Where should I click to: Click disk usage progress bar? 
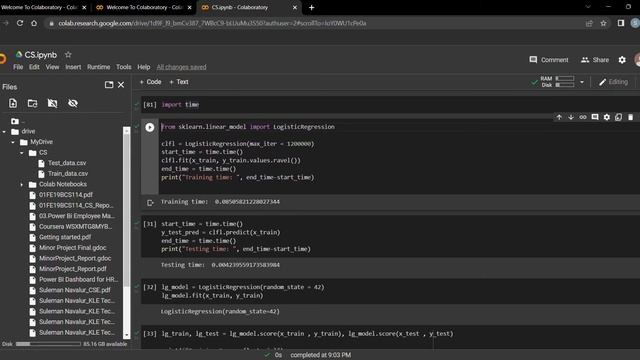coord(48,344)
